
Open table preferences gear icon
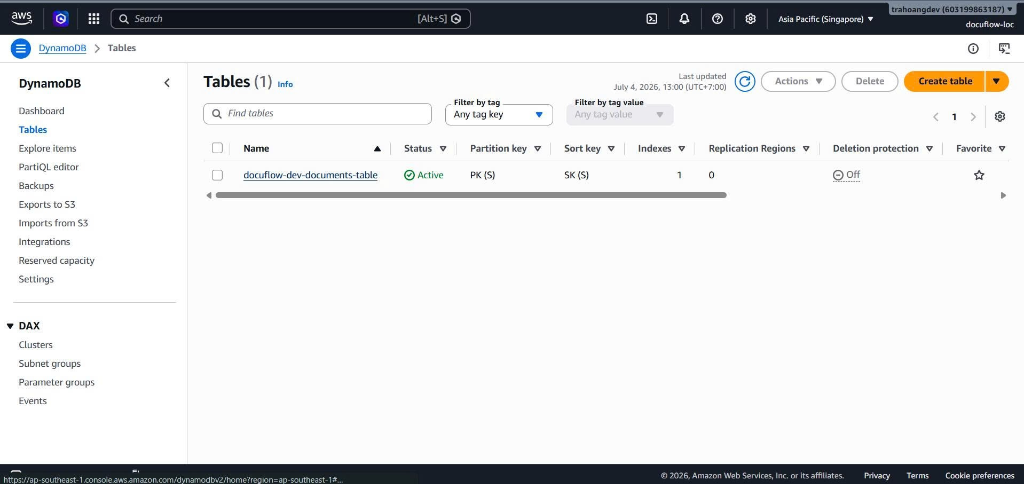pos(1000,116)
